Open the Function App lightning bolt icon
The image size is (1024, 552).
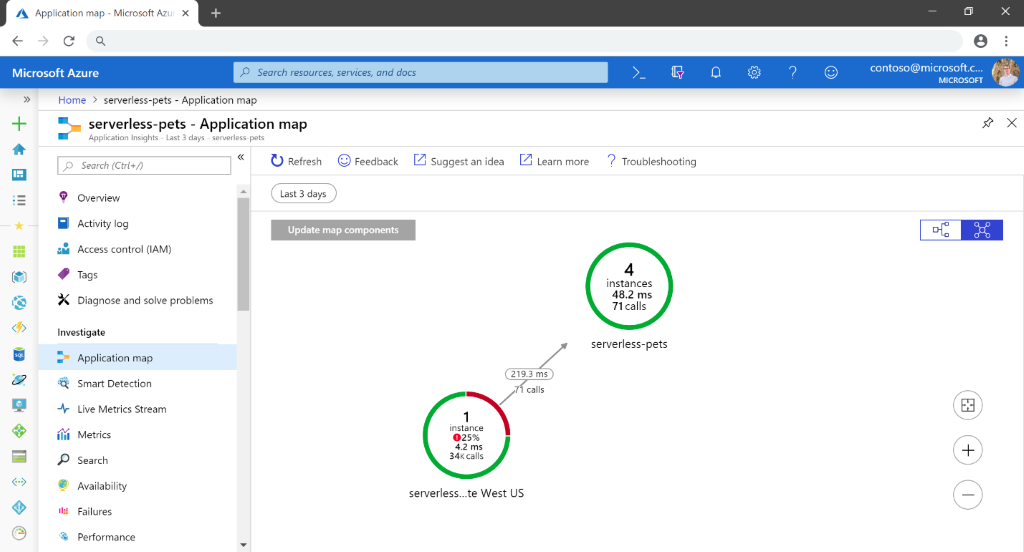coord(19,328)
